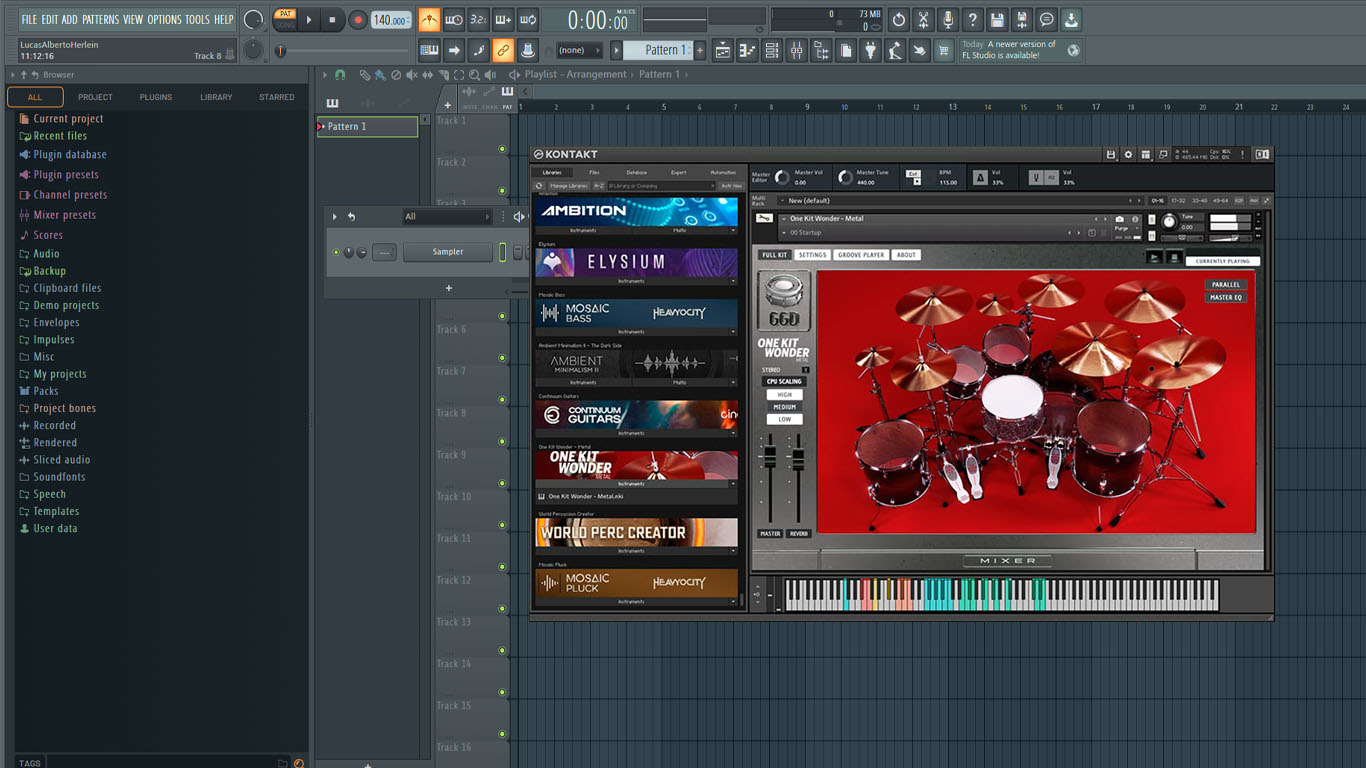Toggle the playlist magnet snap icon
Viewport: 1366px width, 768px height.
(x=340, y=75)
